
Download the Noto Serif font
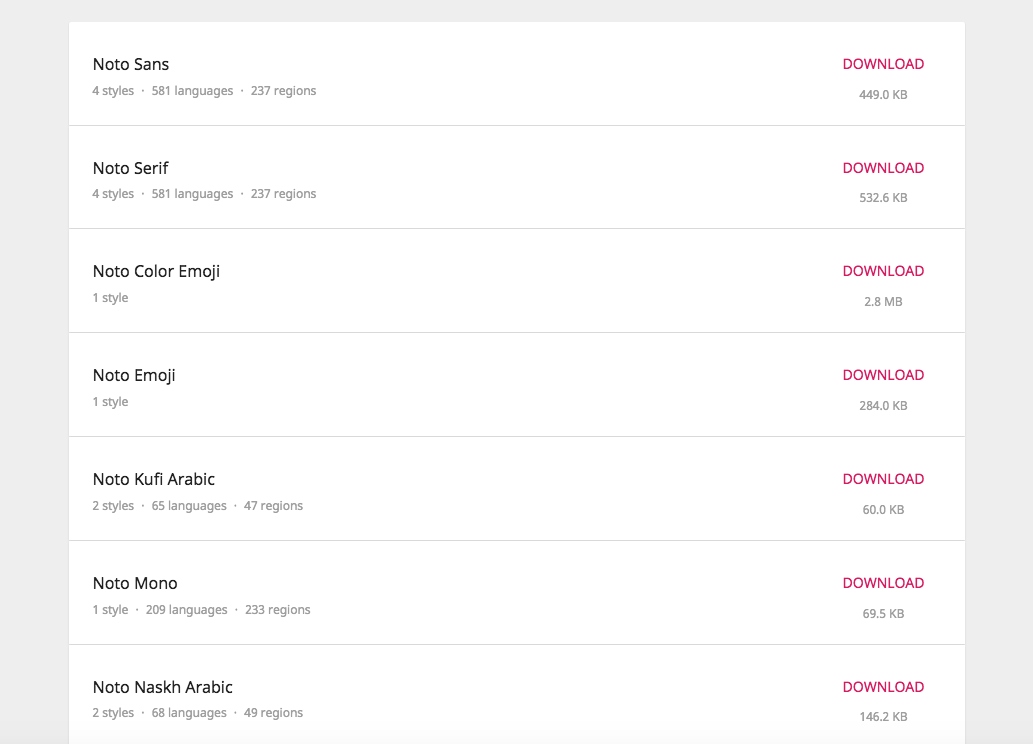(x=883, y=168)
